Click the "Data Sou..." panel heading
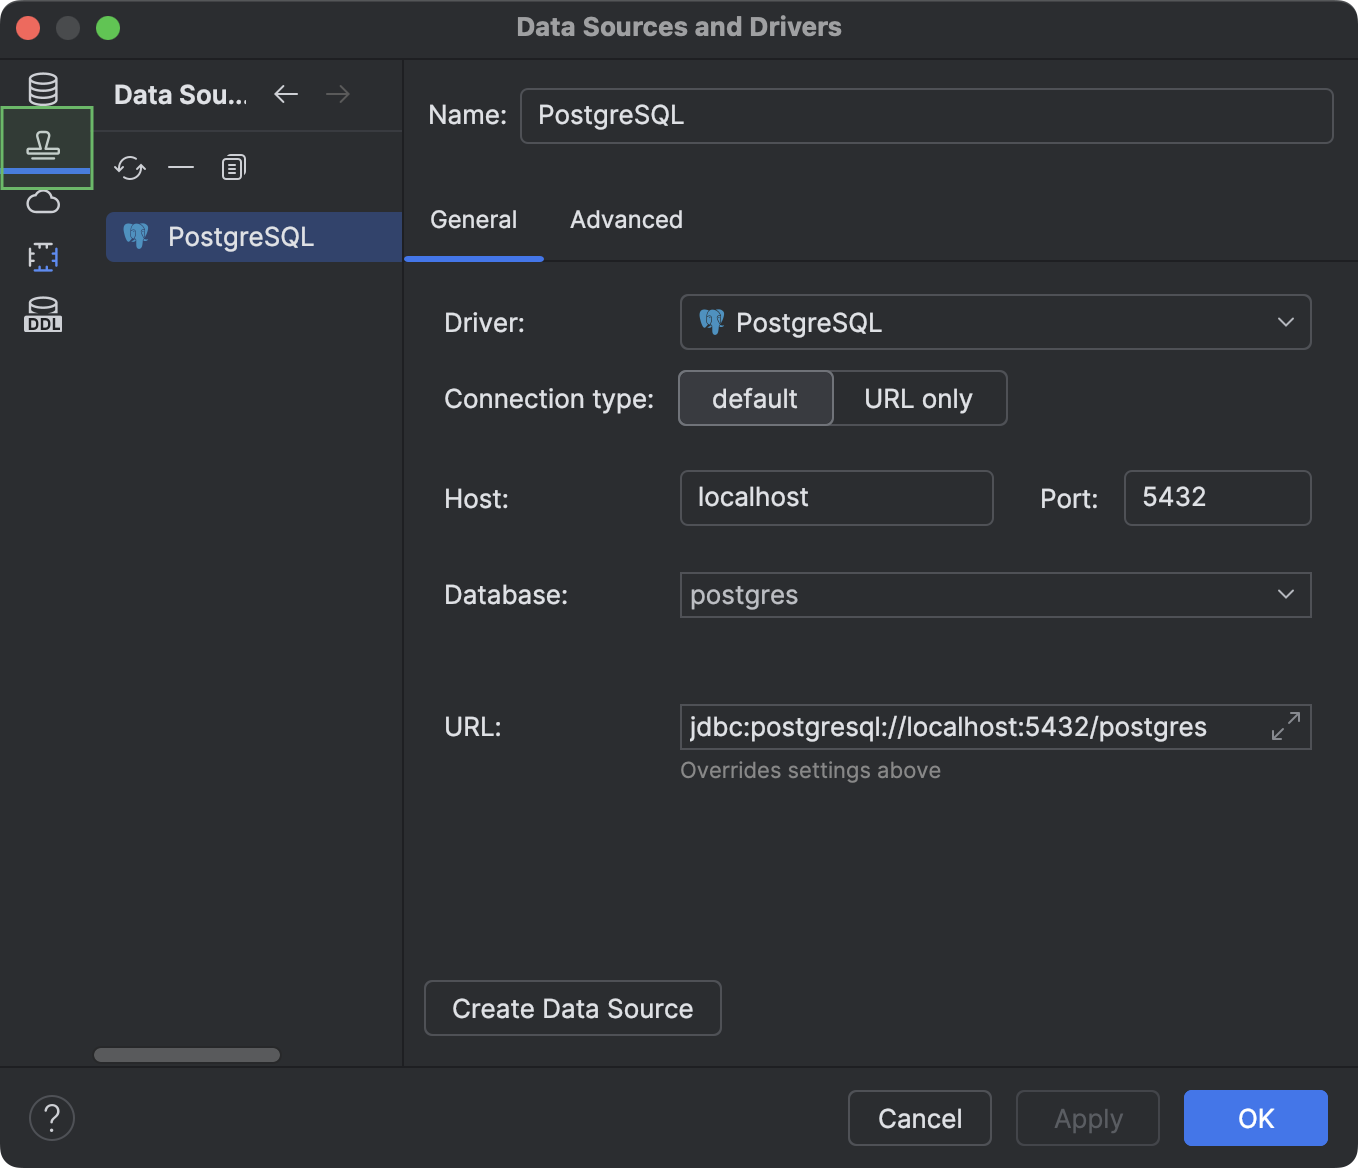The width and height of the screenshot is (1358, 1168). [x=180, y=94]
